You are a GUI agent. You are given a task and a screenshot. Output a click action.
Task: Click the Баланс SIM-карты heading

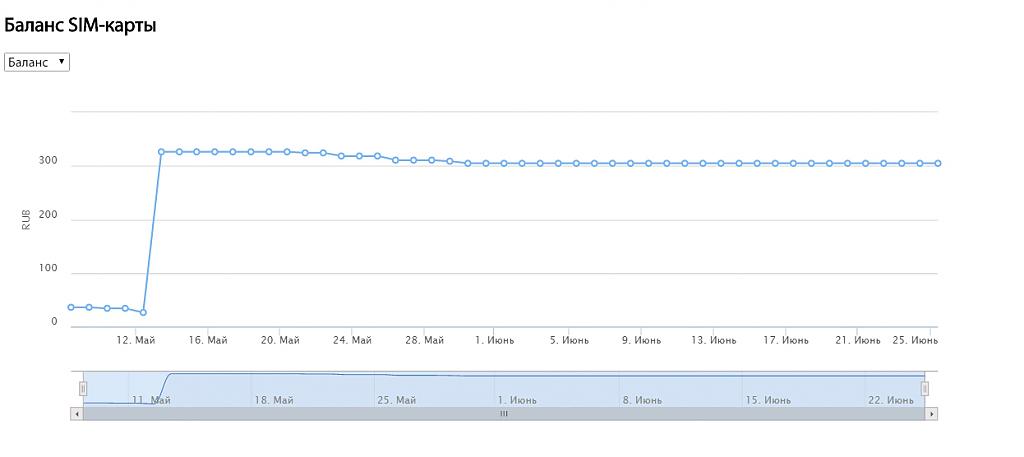point(80,25)
